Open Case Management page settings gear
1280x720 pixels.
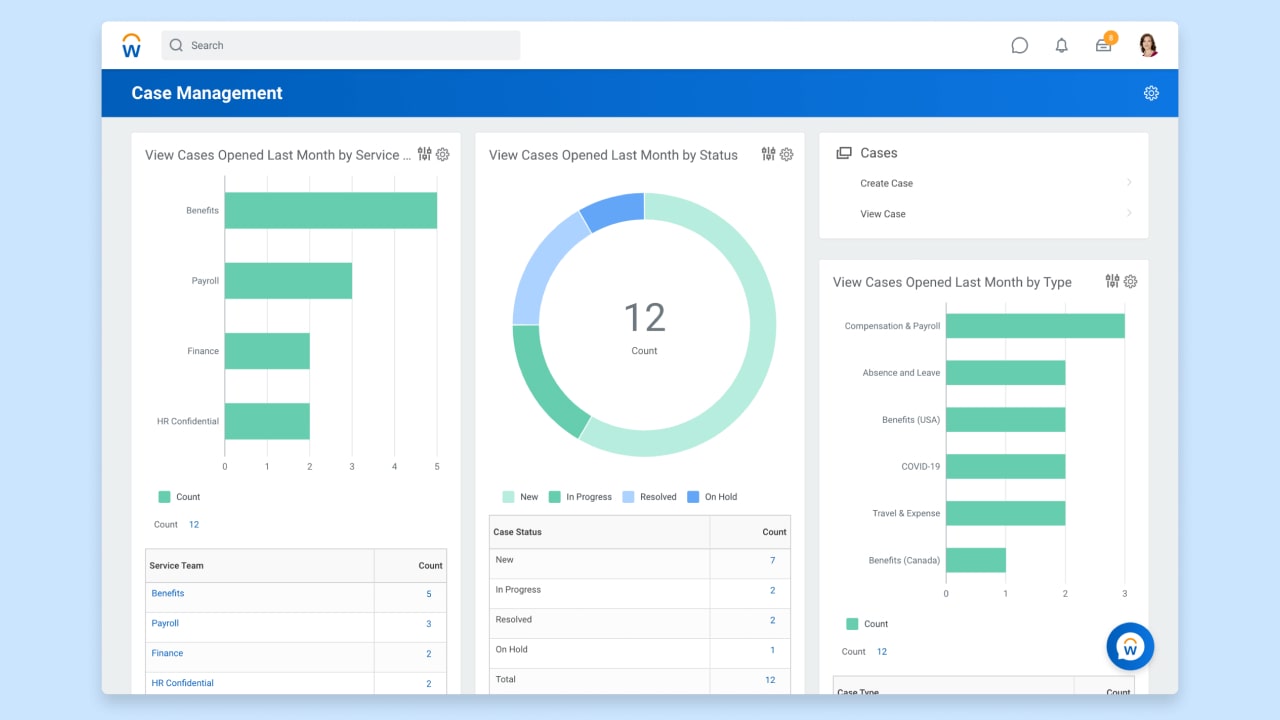[1151, 93]
